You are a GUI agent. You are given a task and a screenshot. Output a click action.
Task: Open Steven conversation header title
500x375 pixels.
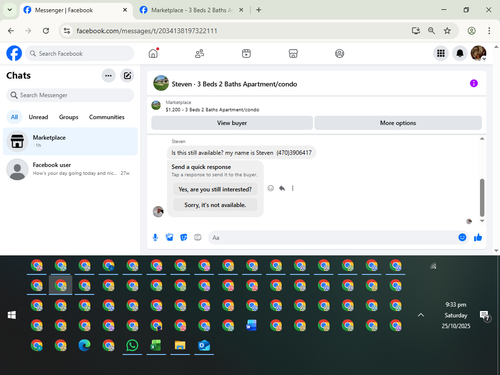(234, 84)
